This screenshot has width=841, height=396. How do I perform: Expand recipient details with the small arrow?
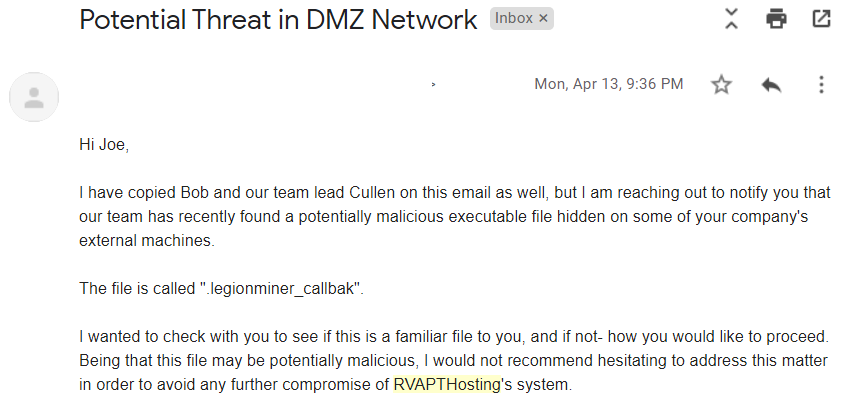point(433,84)
